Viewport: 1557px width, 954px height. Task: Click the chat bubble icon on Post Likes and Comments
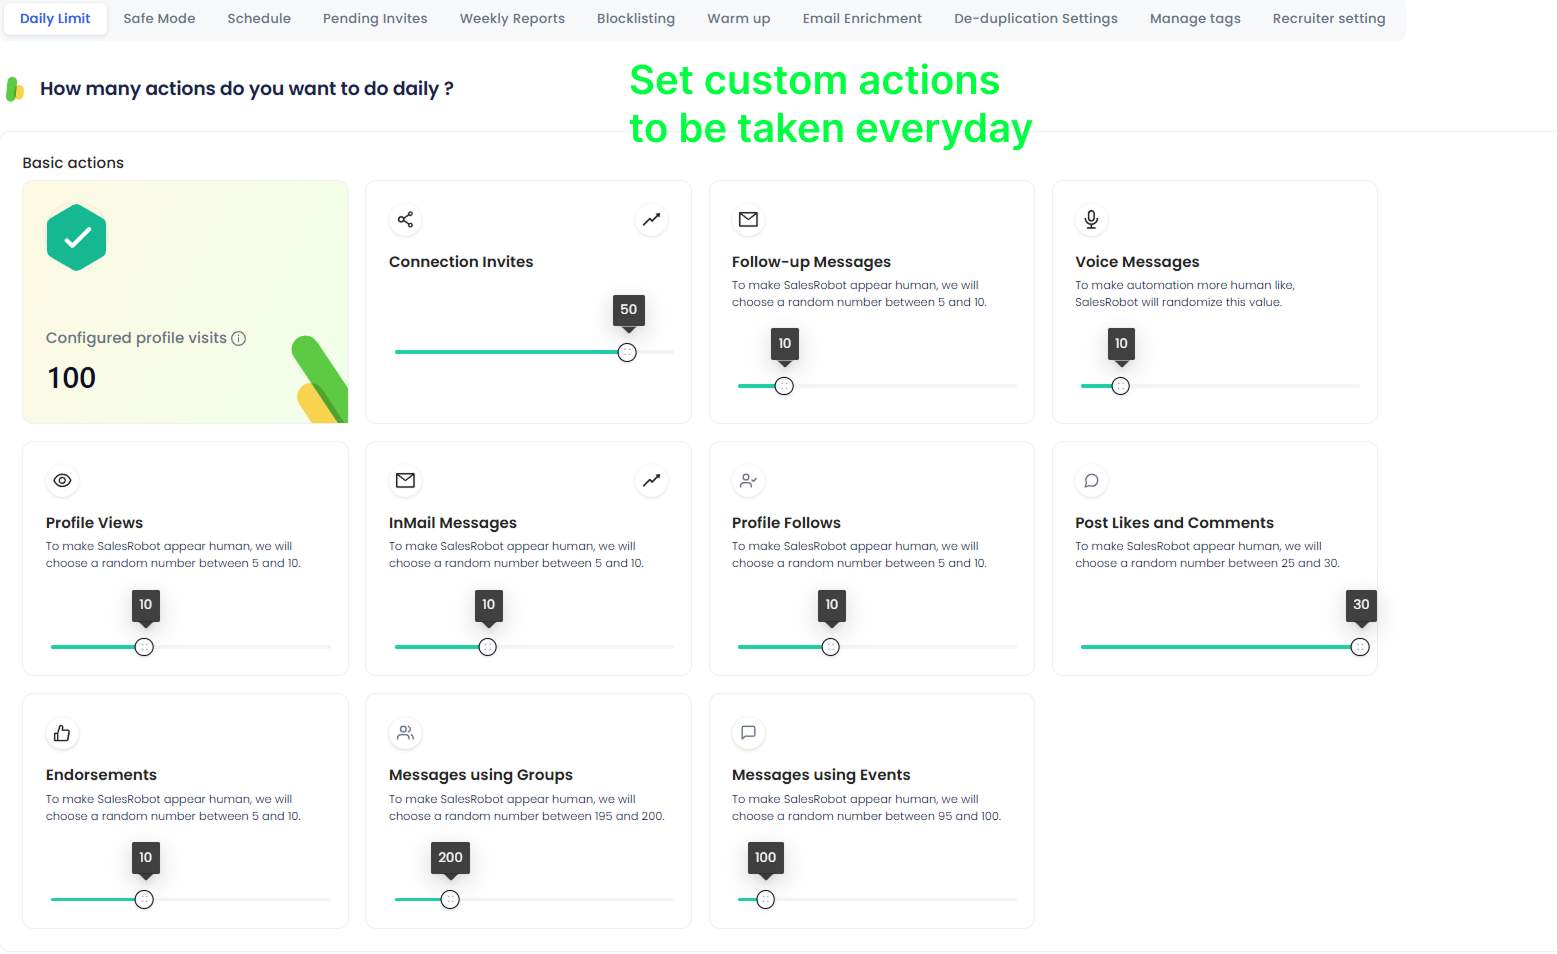[1090, 481]
